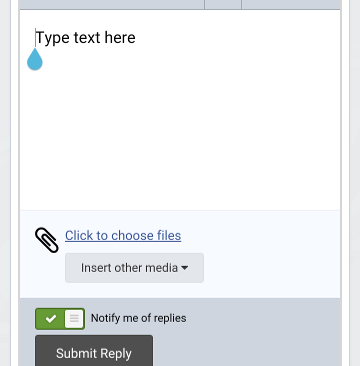Click the word text in the editor placeholder
The width and height of the screenshot is (360, 366).
[x=87, y=38]
